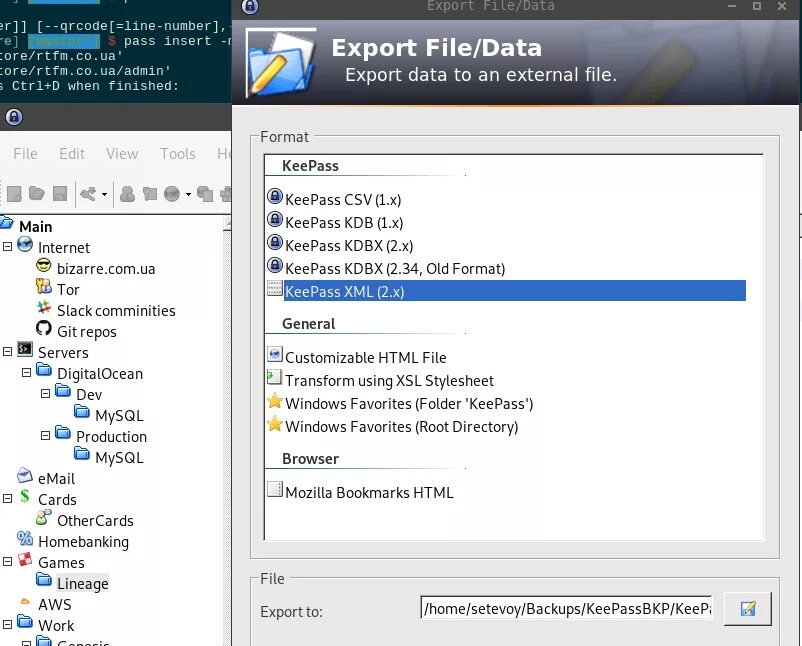
Task: Click the Save database toolbar icon
Action: pyautogui.click(x=60, y=193)
